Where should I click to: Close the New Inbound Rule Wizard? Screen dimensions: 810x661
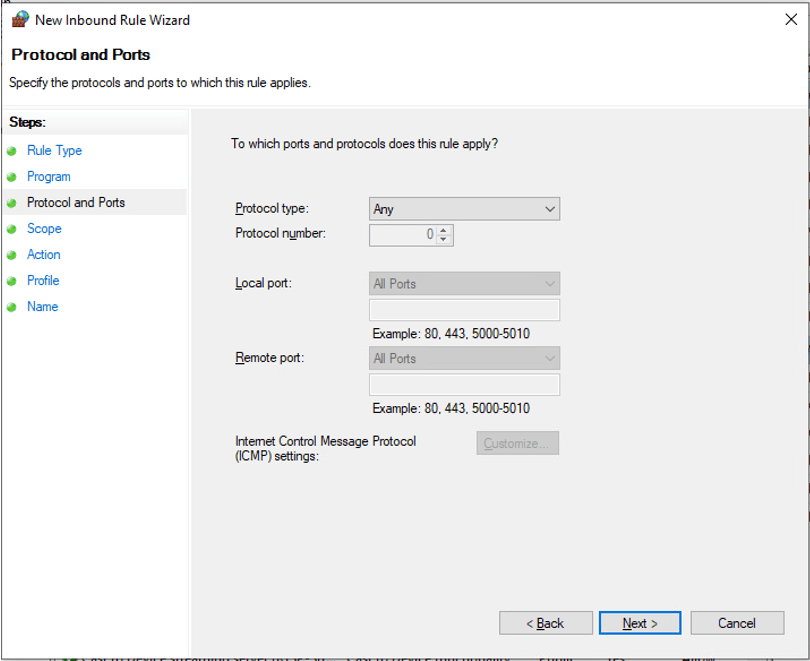(791, 20)
